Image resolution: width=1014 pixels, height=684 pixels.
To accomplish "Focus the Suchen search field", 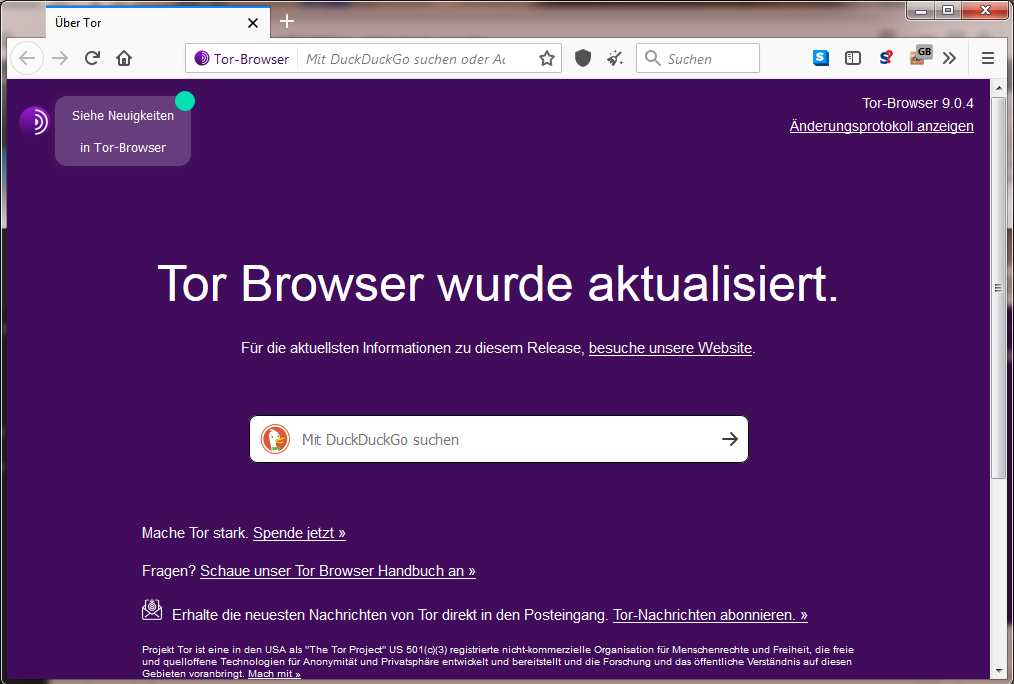I will [698, 58].
